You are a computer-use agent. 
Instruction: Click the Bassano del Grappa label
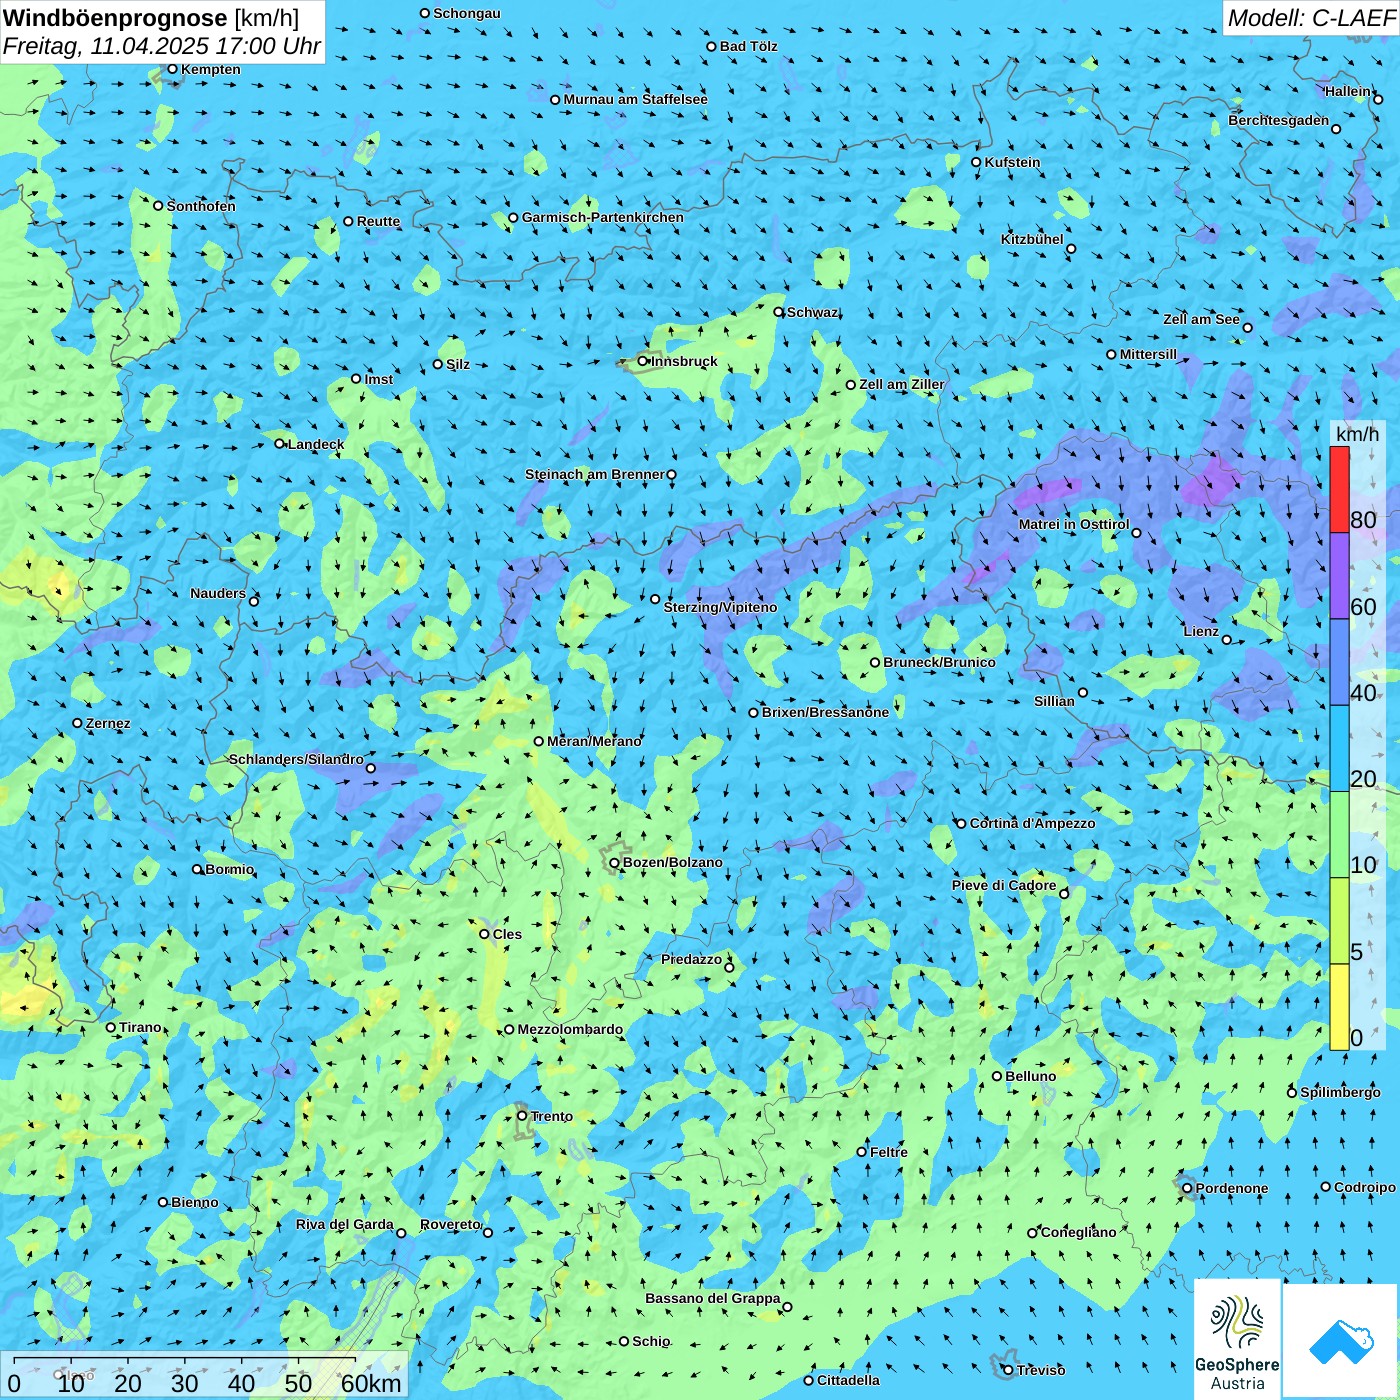click(x=713, y=1298)
